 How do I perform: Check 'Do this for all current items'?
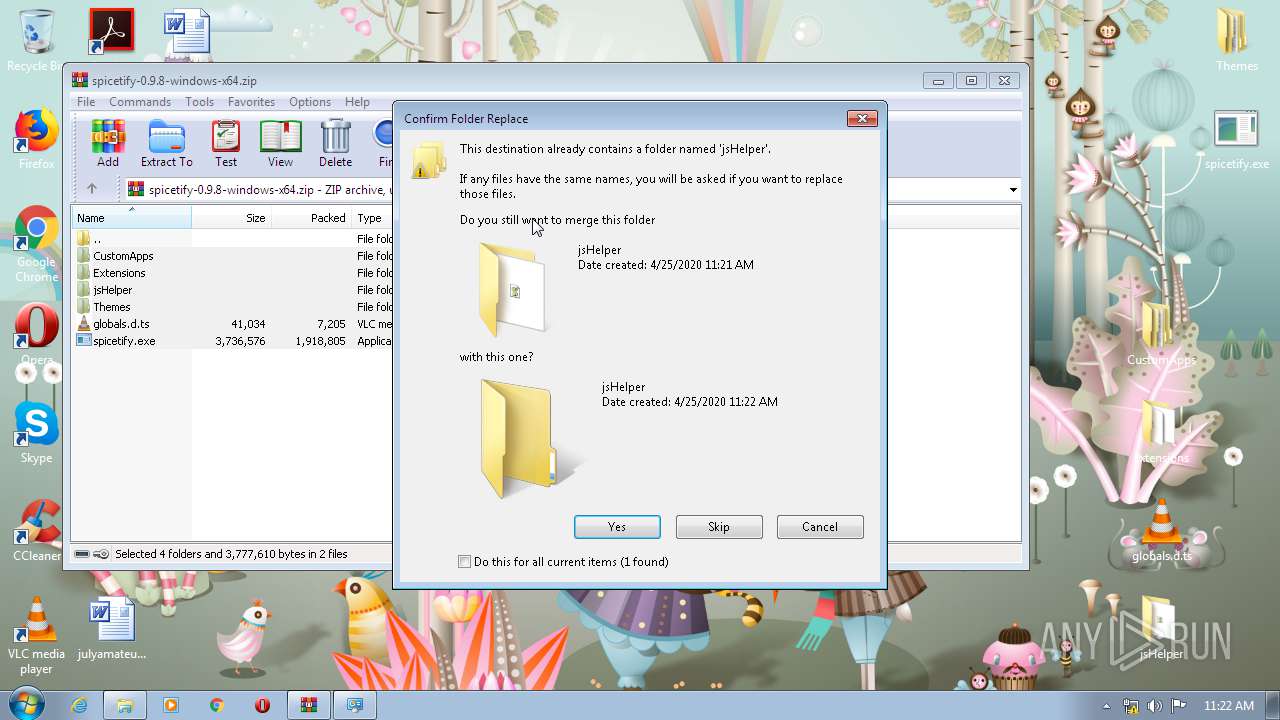point(464,562)
